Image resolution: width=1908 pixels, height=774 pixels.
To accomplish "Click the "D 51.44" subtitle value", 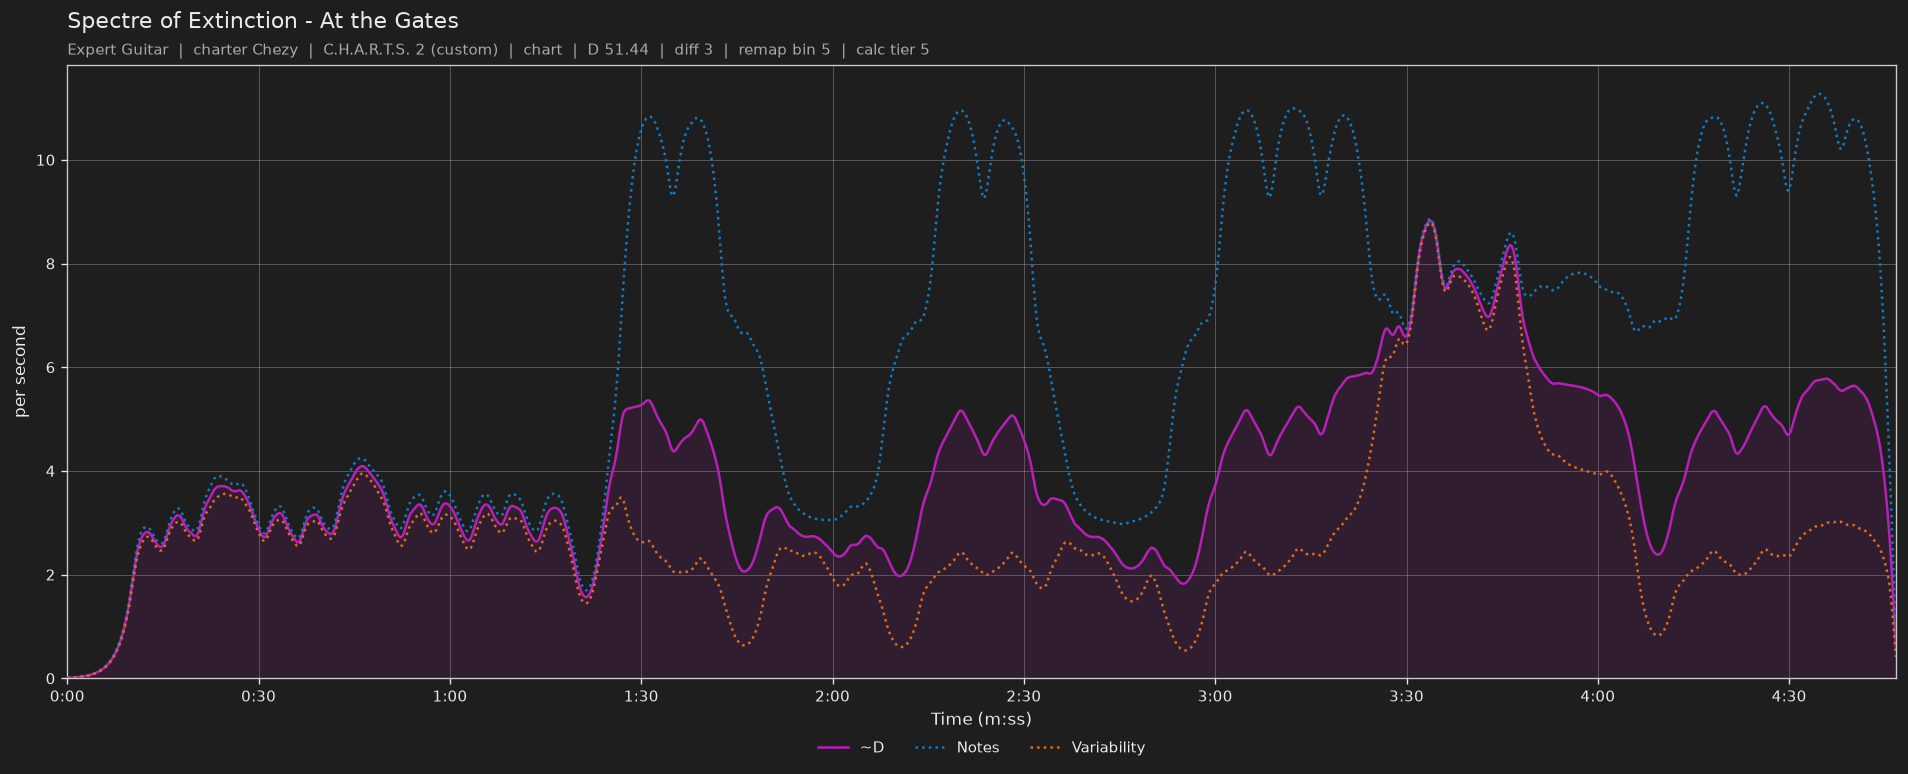I will click(618, 50).
